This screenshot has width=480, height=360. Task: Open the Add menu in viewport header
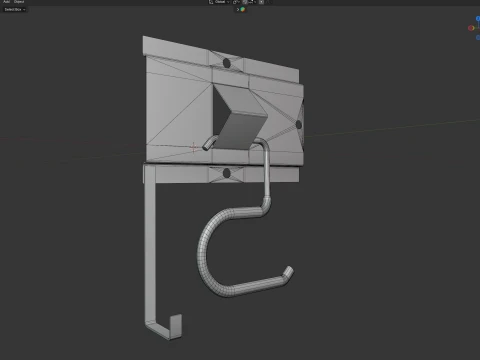6,2
